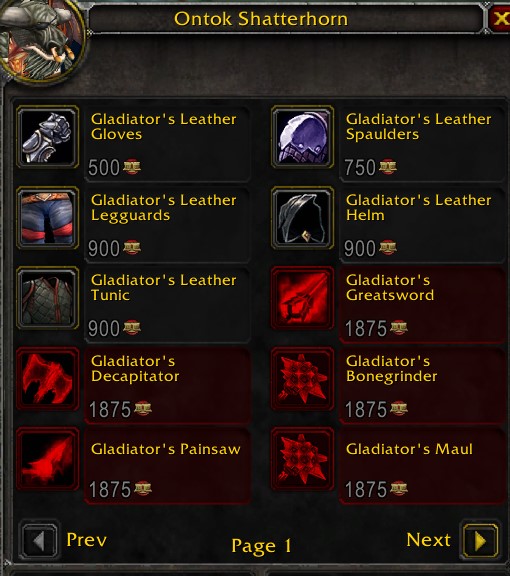Click the Gladiator's Leather Legguards icon
The image size is (510, 576).
[47, 218]
